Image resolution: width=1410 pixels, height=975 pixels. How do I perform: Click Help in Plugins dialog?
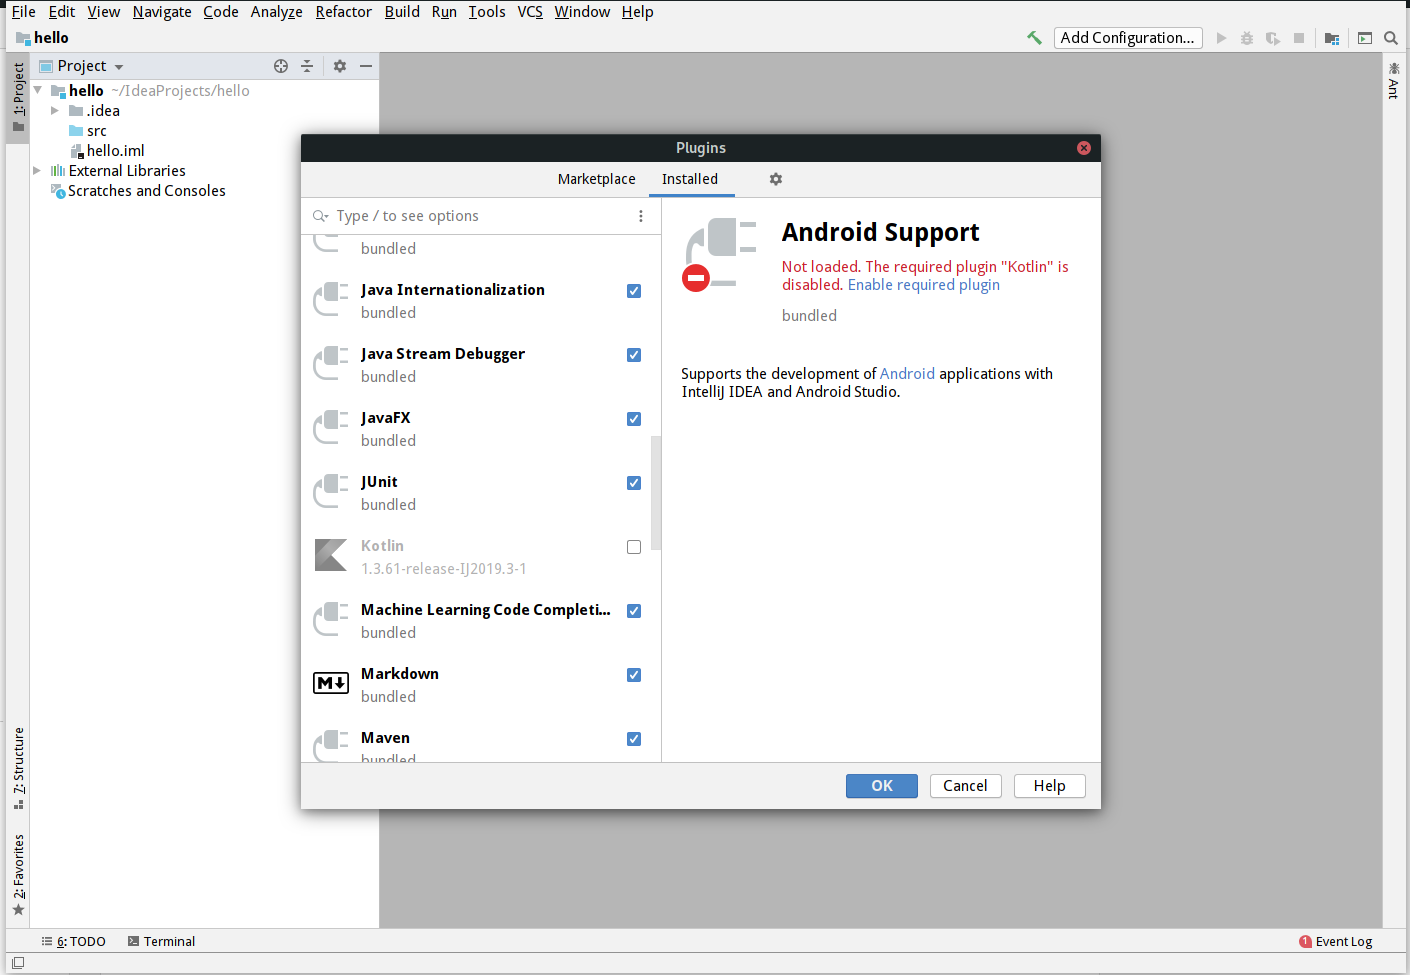click(x=1050, y=786)
